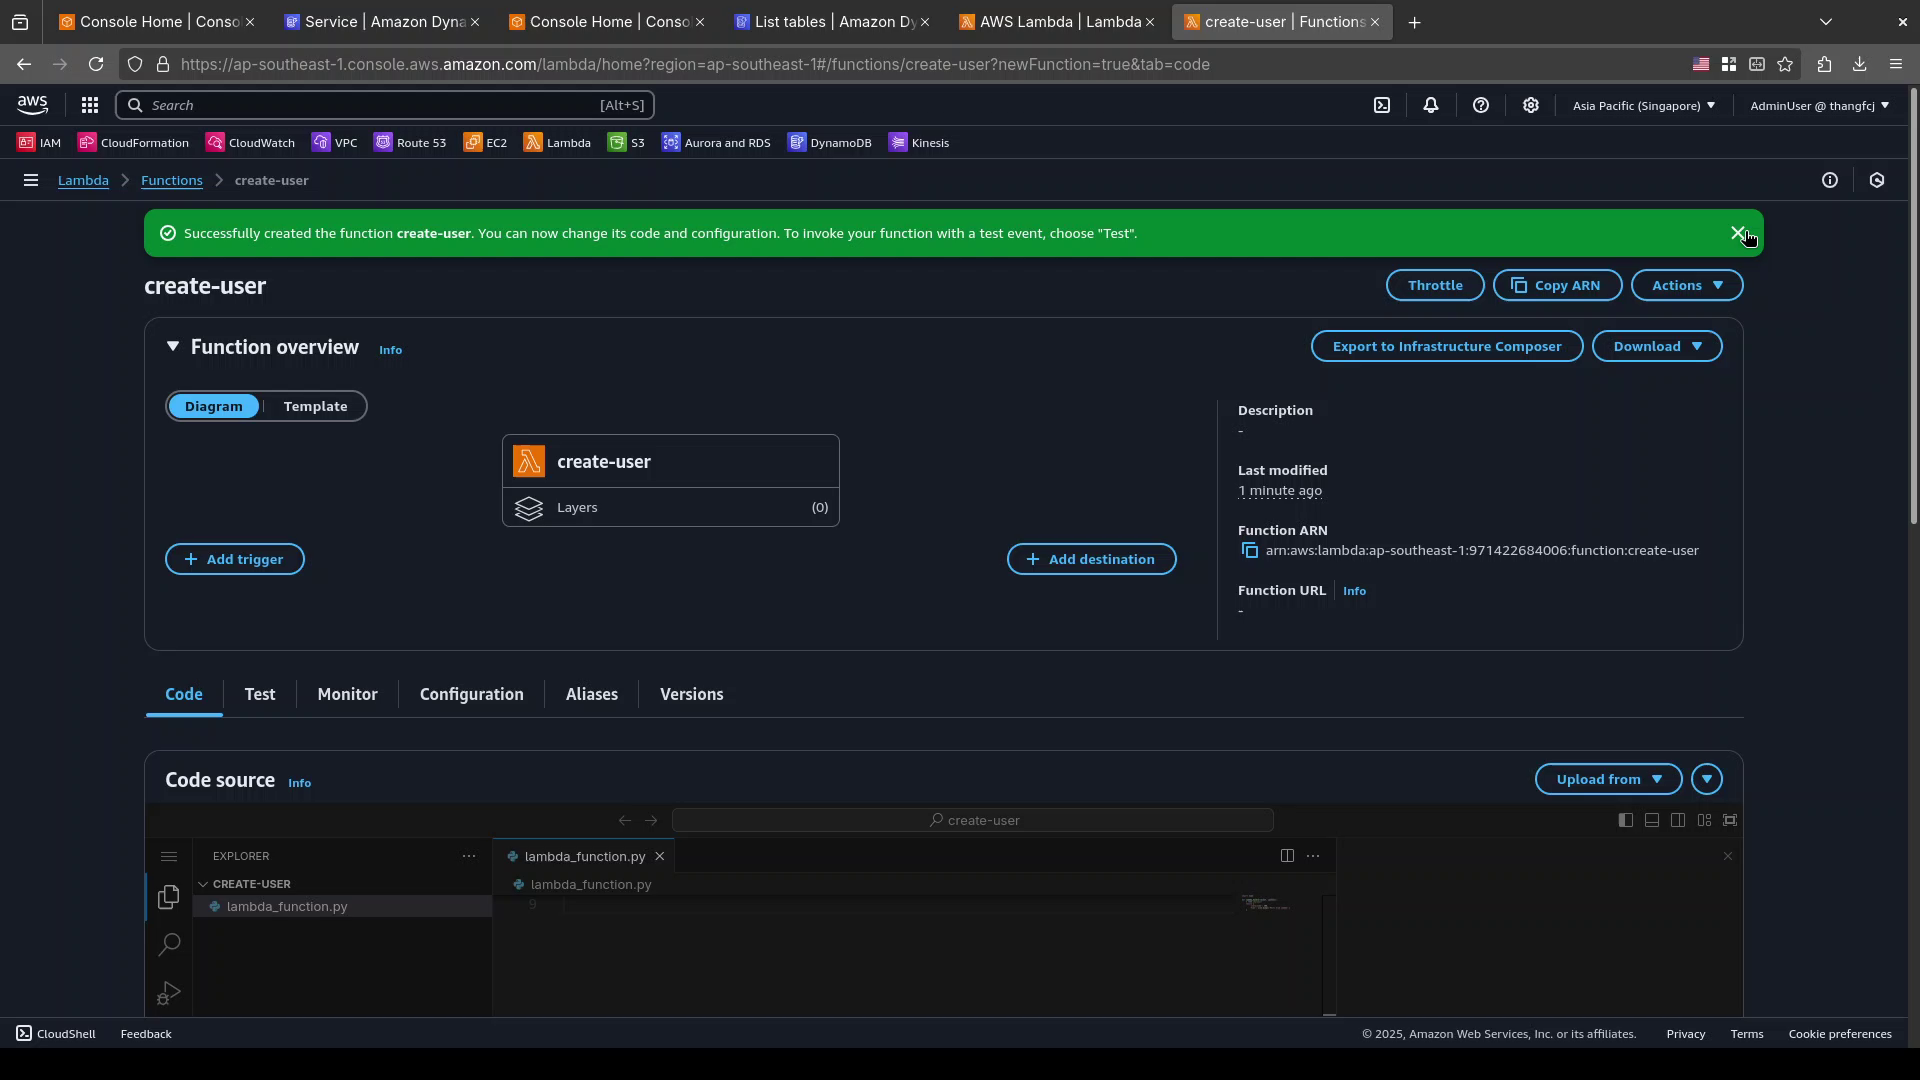Toggle the bottom panel layout icon

point(1652,820)
